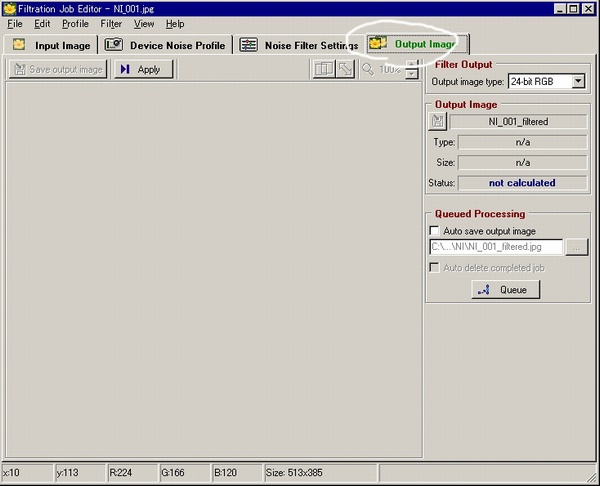This screenshot has width=600, height=486.
Task: Click the save icon beside NI_001_filtered
Action: coord(438,122)
